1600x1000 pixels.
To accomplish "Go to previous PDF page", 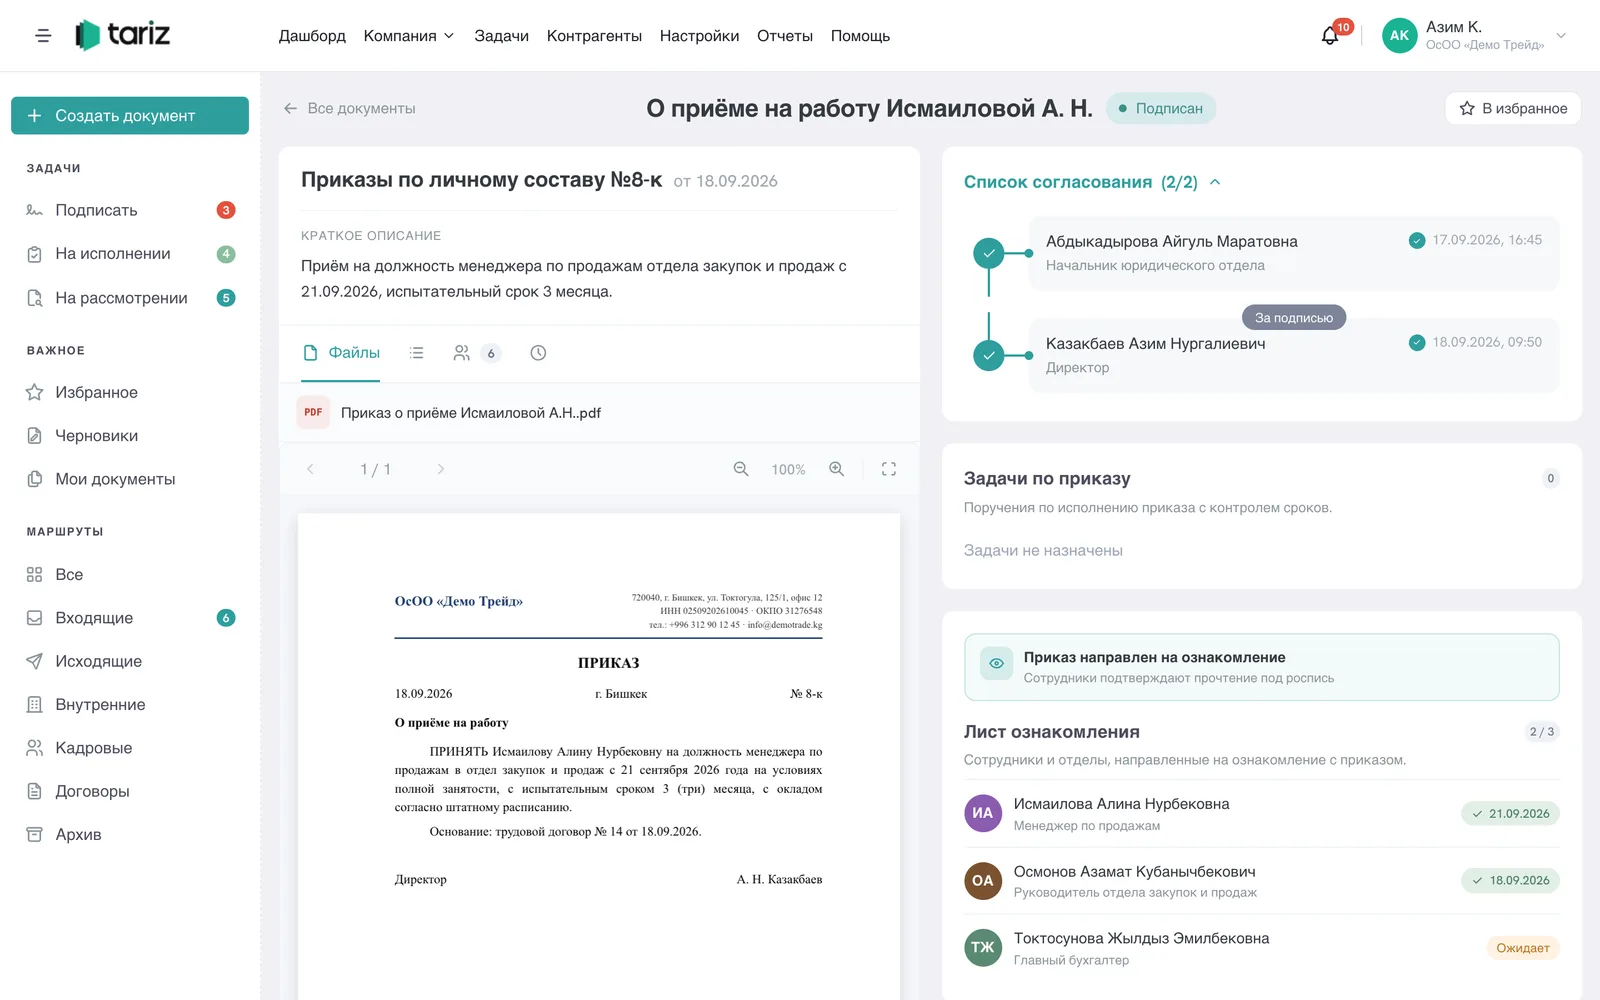I will [x=310, y=469].
